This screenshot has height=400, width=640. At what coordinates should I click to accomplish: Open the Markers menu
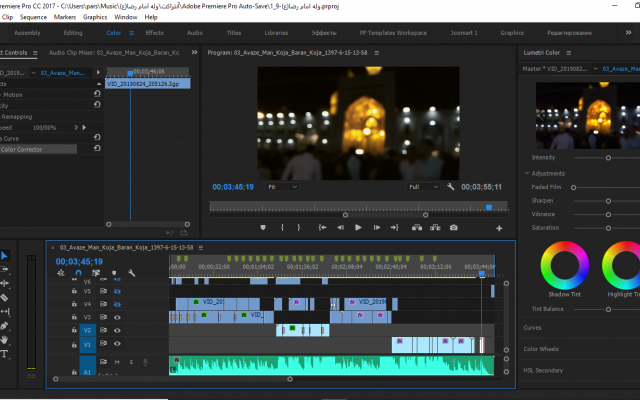click(x=65, y=17)
